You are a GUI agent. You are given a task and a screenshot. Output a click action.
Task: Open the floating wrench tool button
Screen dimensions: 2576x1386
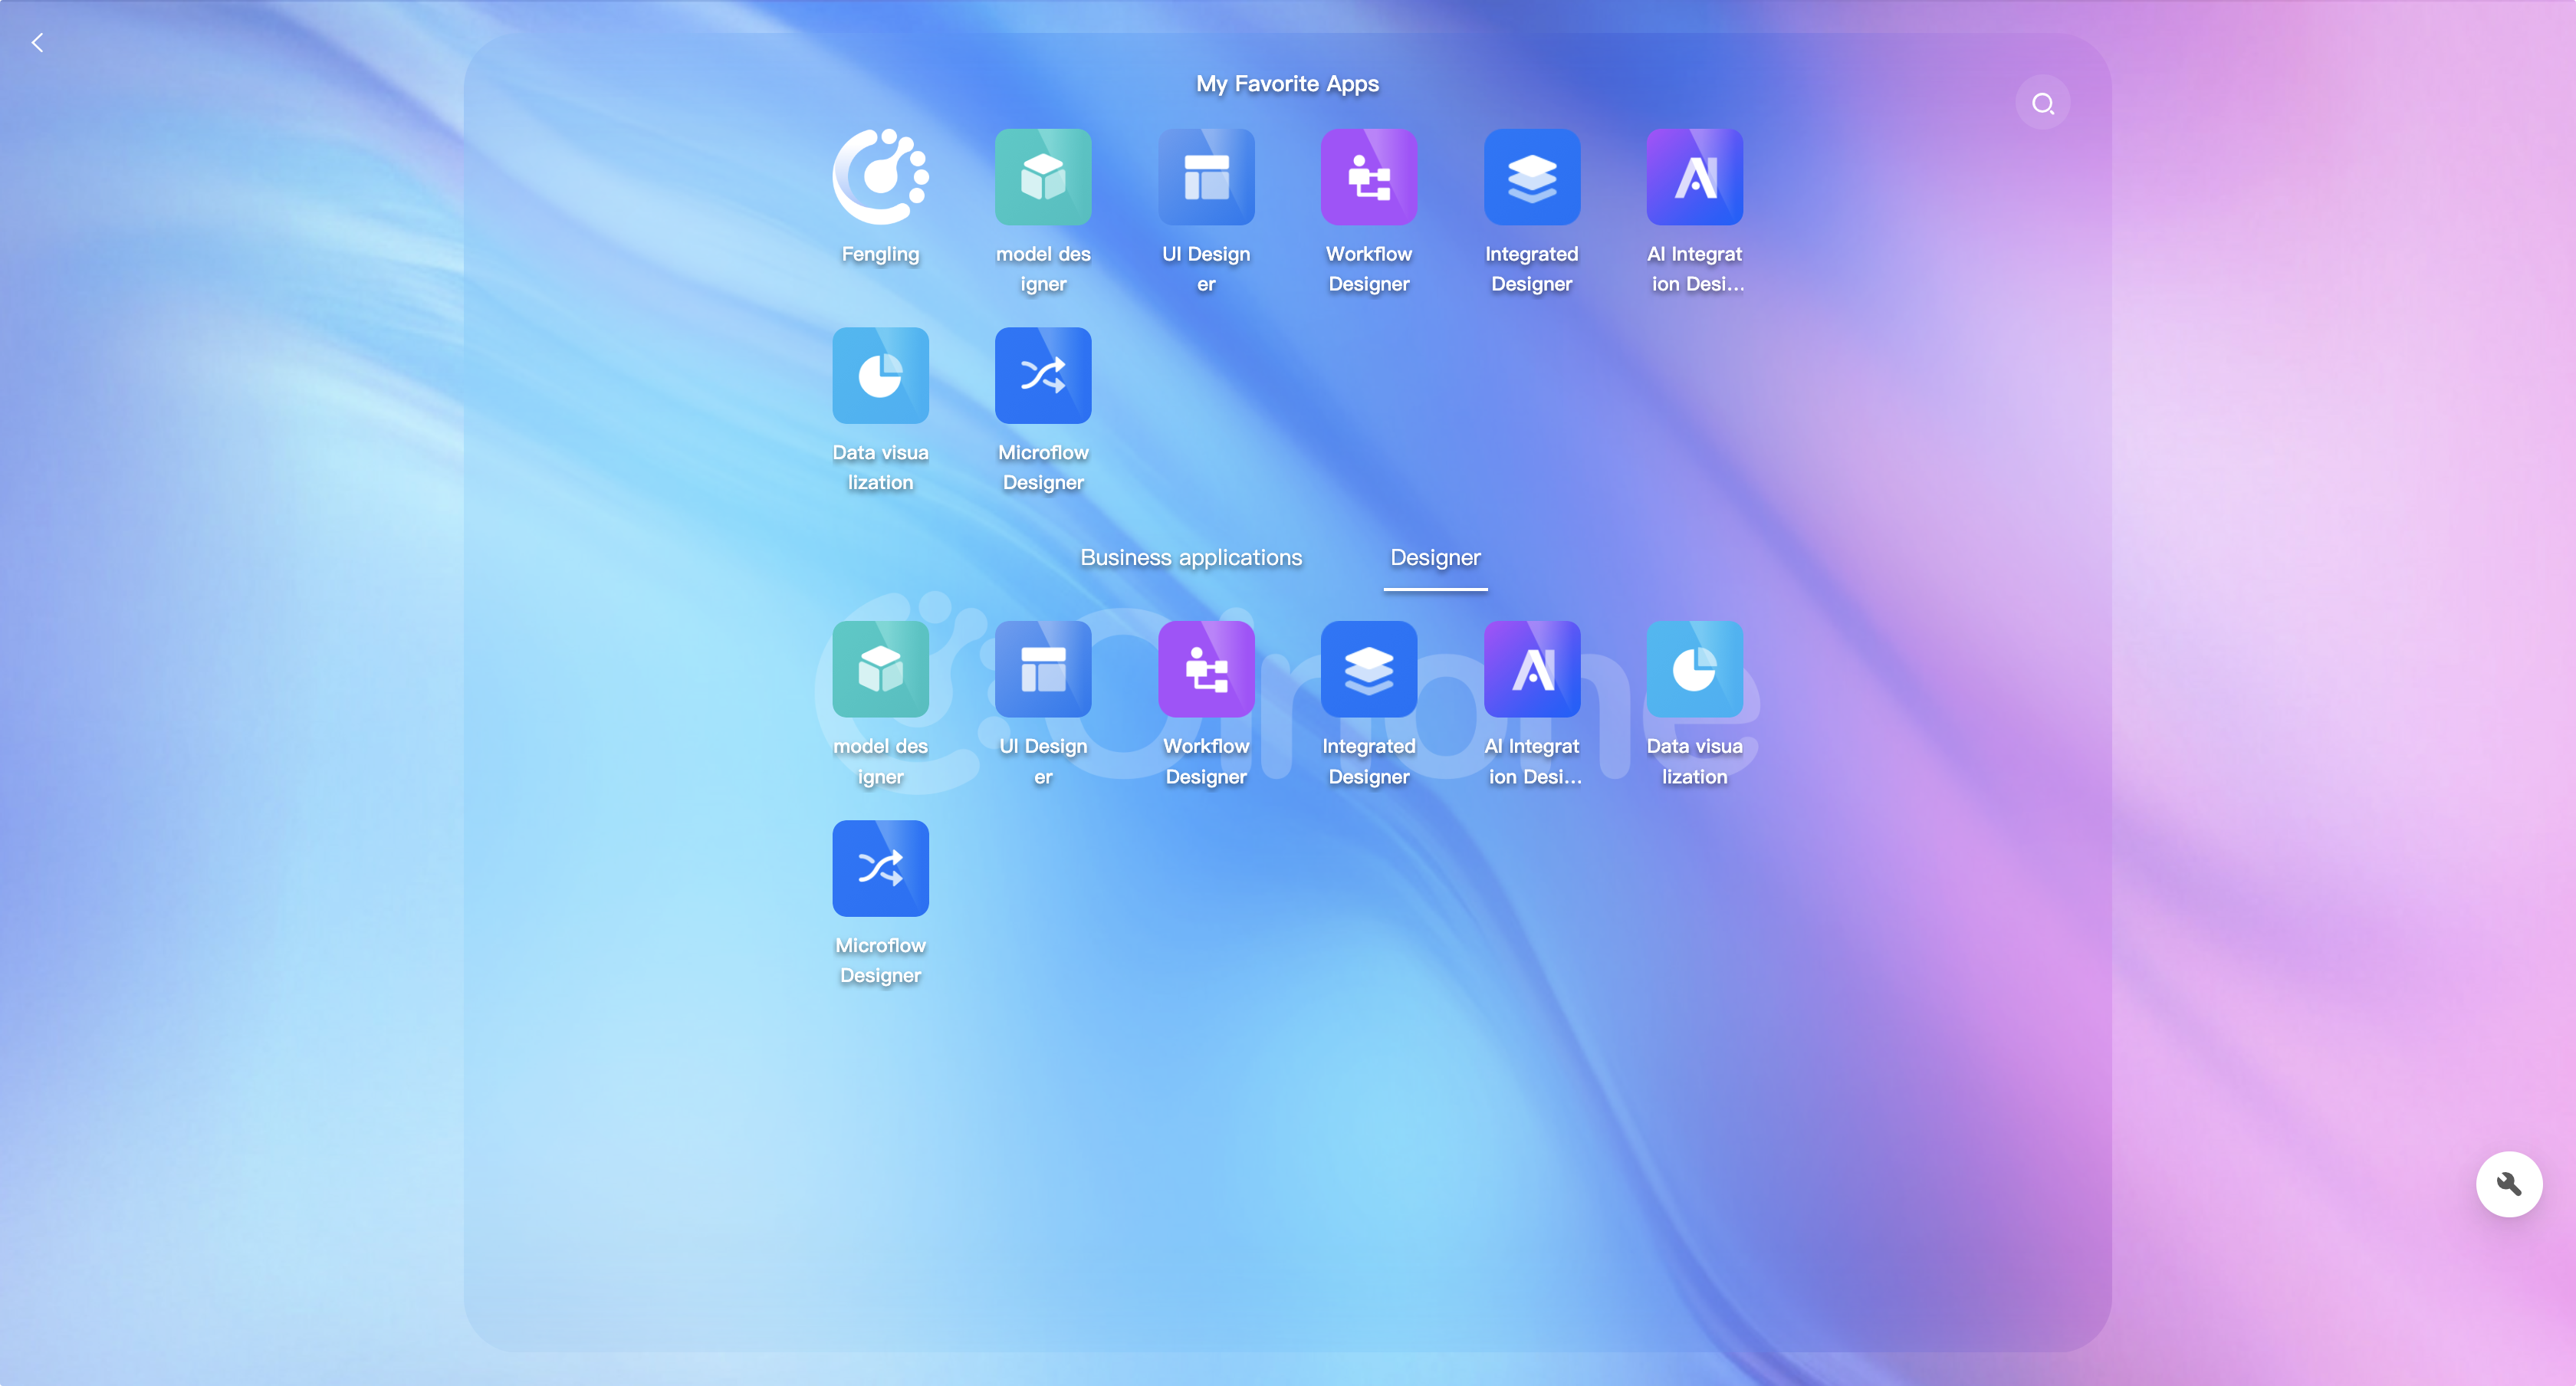(x=2508, y=1184)
